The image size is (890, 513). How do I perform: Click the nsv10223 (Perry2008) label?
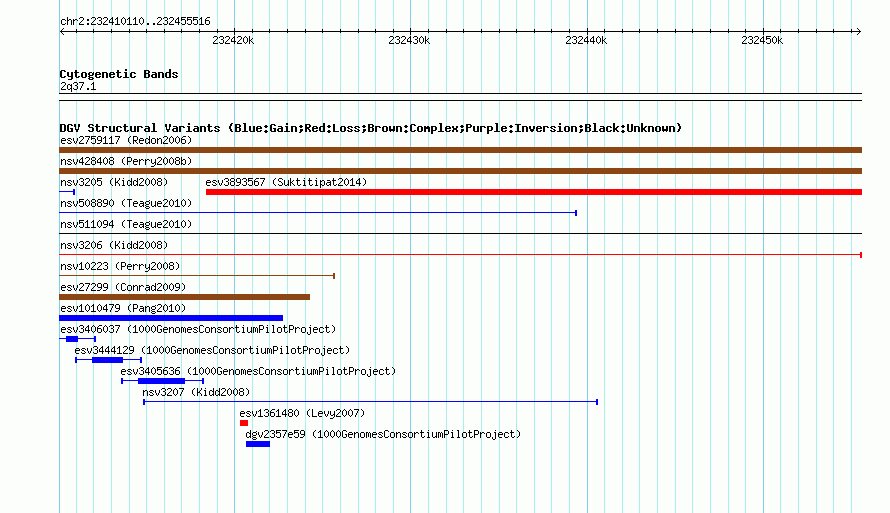pos(120,266)
